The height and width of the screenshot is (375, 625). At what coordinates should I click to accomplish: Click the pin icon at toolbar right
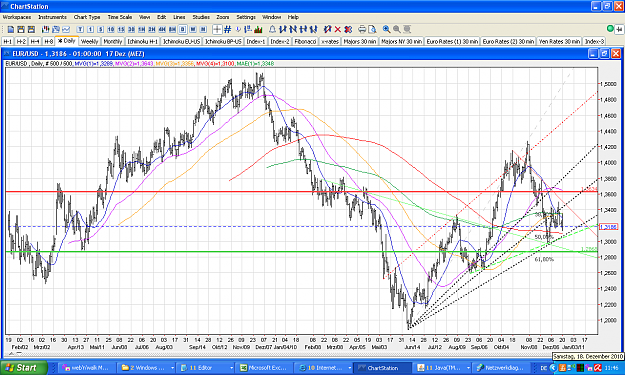619,29
